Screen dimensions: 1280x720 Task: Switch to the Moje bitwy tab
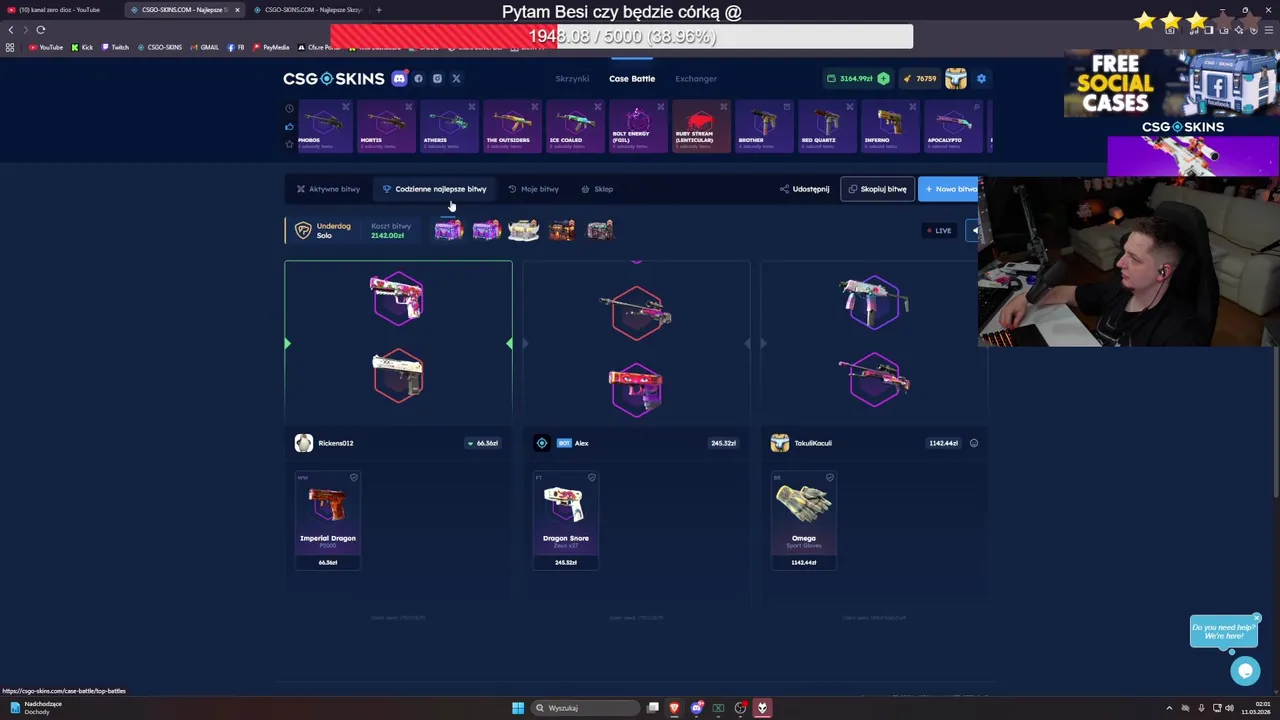pos(533,189)
